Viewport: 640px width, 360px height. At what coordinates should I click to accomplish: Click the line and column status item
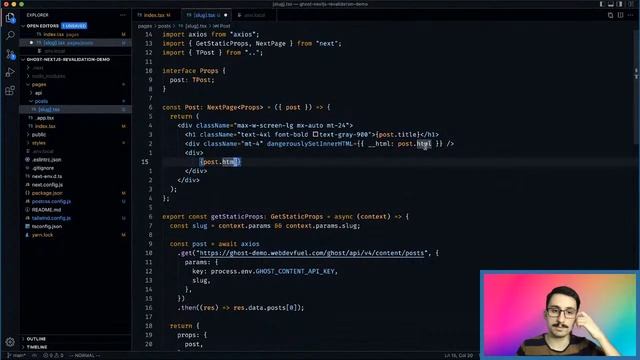pyautogui.click(x=458, y=356)
